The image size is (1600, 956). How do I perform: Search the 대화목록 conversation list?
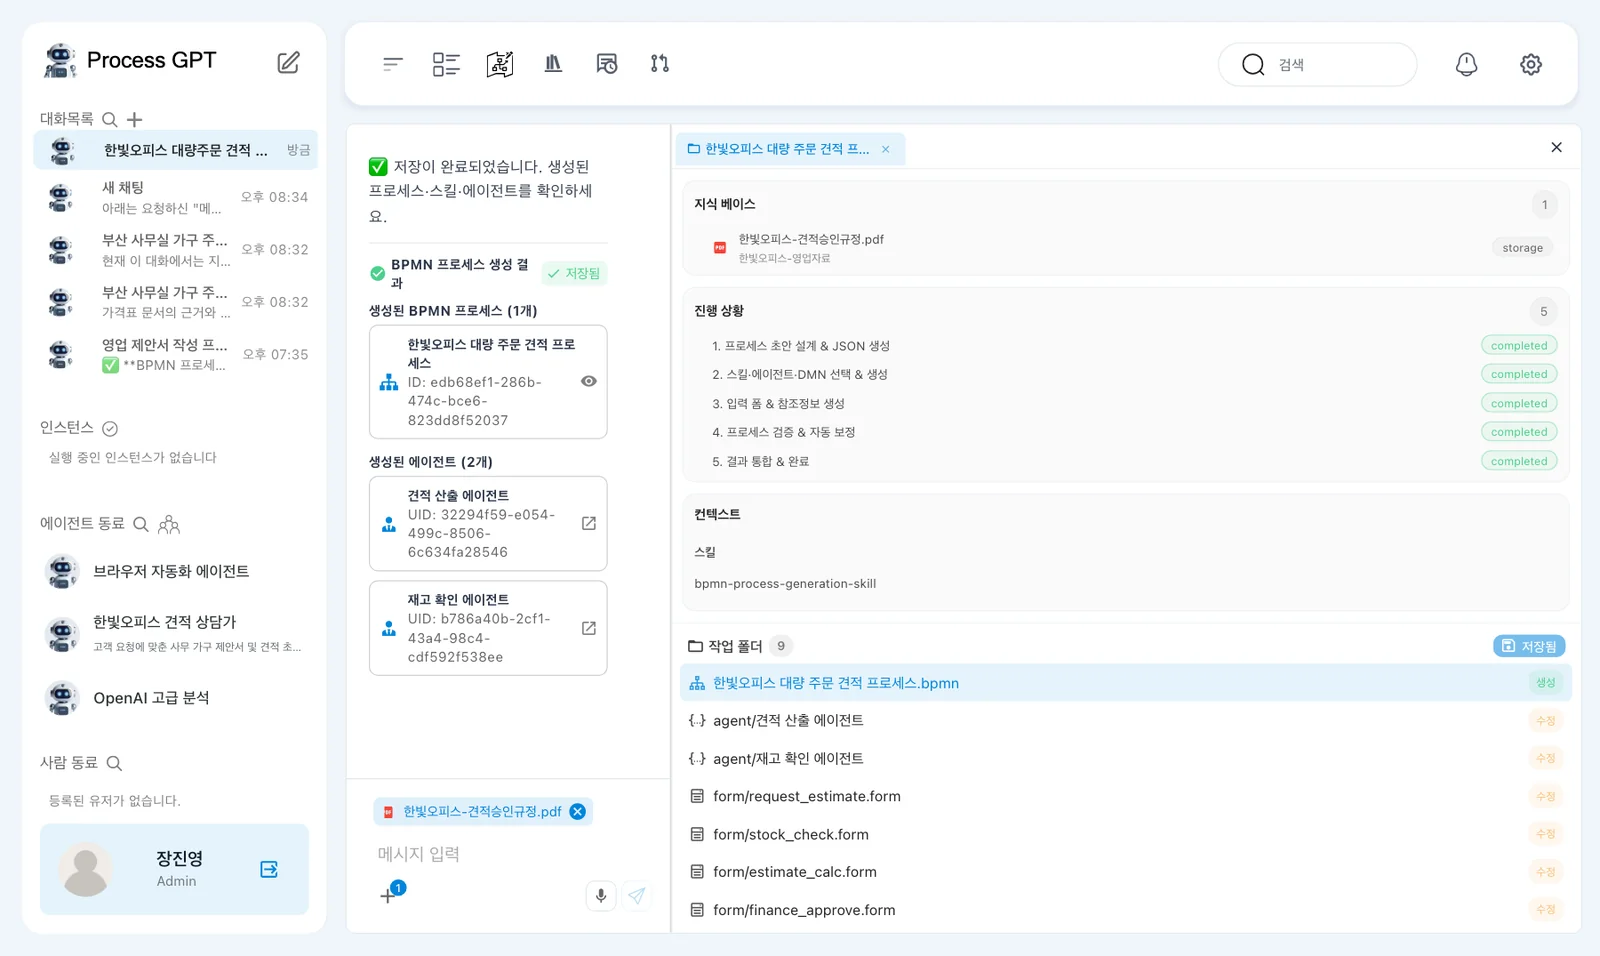[x=110, y=120]
